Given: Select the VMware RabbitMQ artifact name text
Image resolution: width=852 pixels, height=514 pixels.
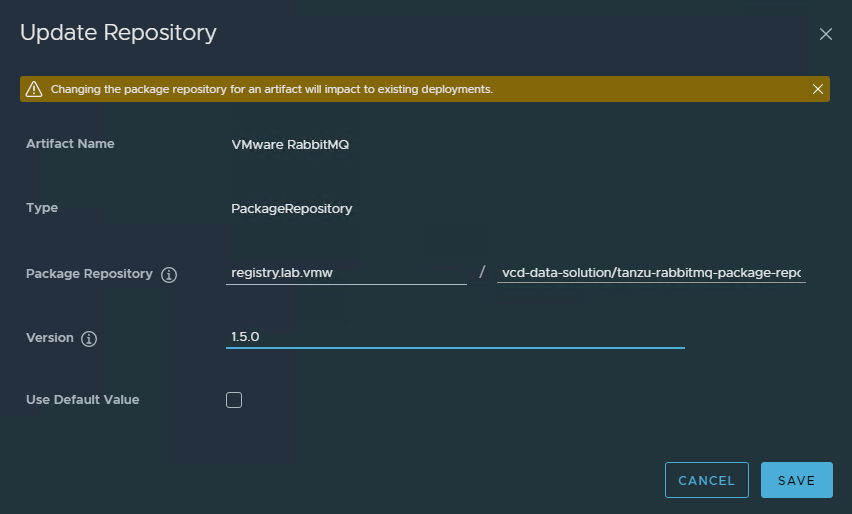Looking at the screenshot, I should (x=290, y=144).
